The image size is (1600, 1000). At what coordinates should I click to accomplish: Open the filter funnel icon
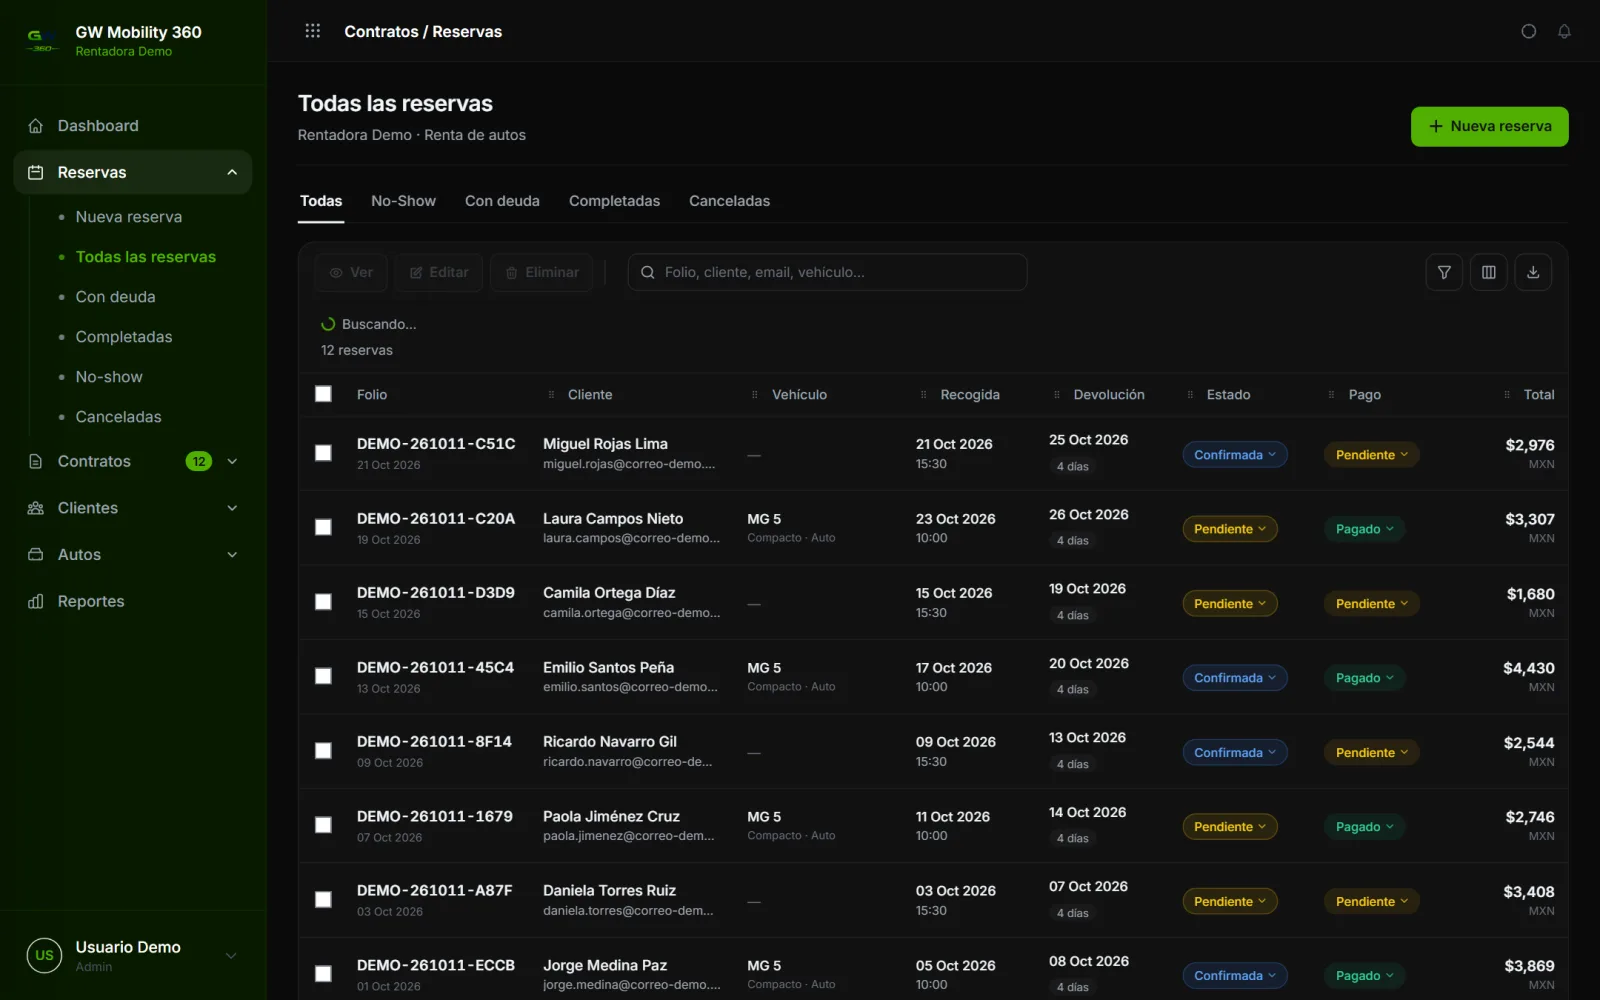click(1444, 272)
